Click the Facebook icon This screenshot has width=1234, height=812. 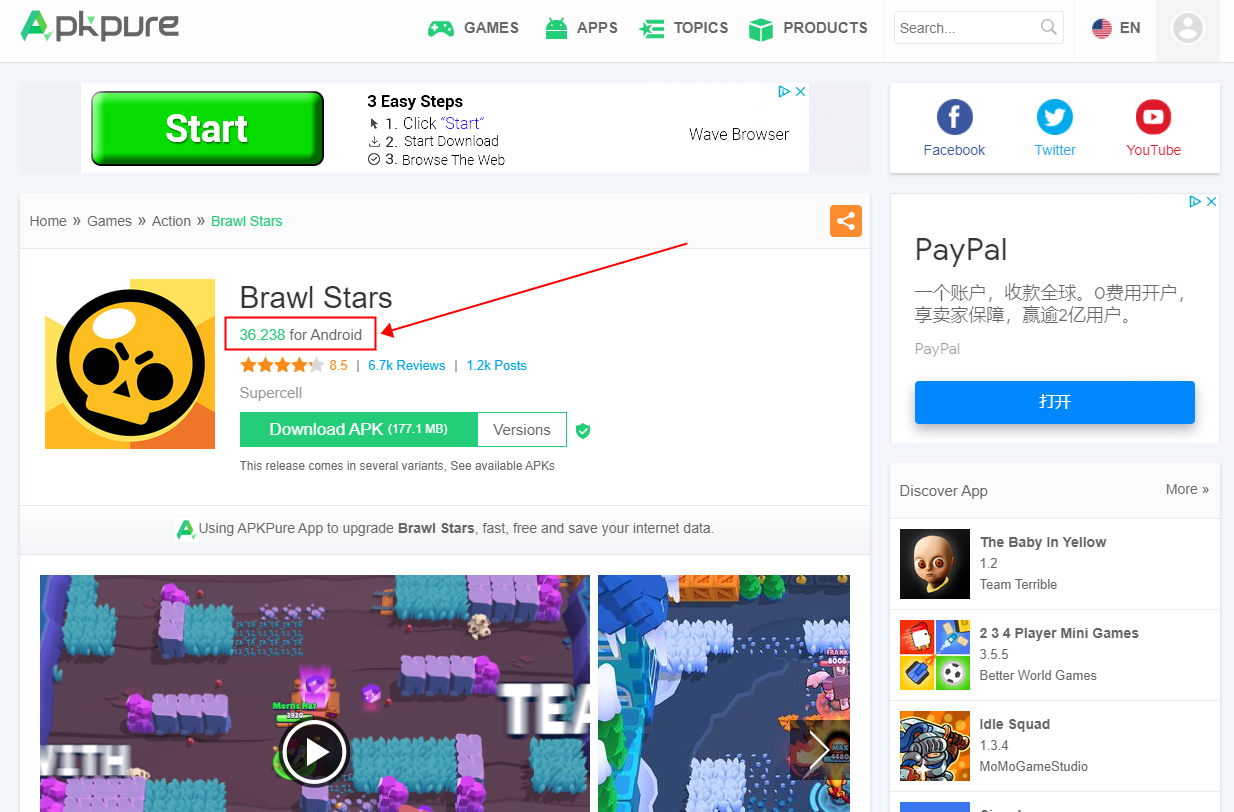click(x=954, y=118)
